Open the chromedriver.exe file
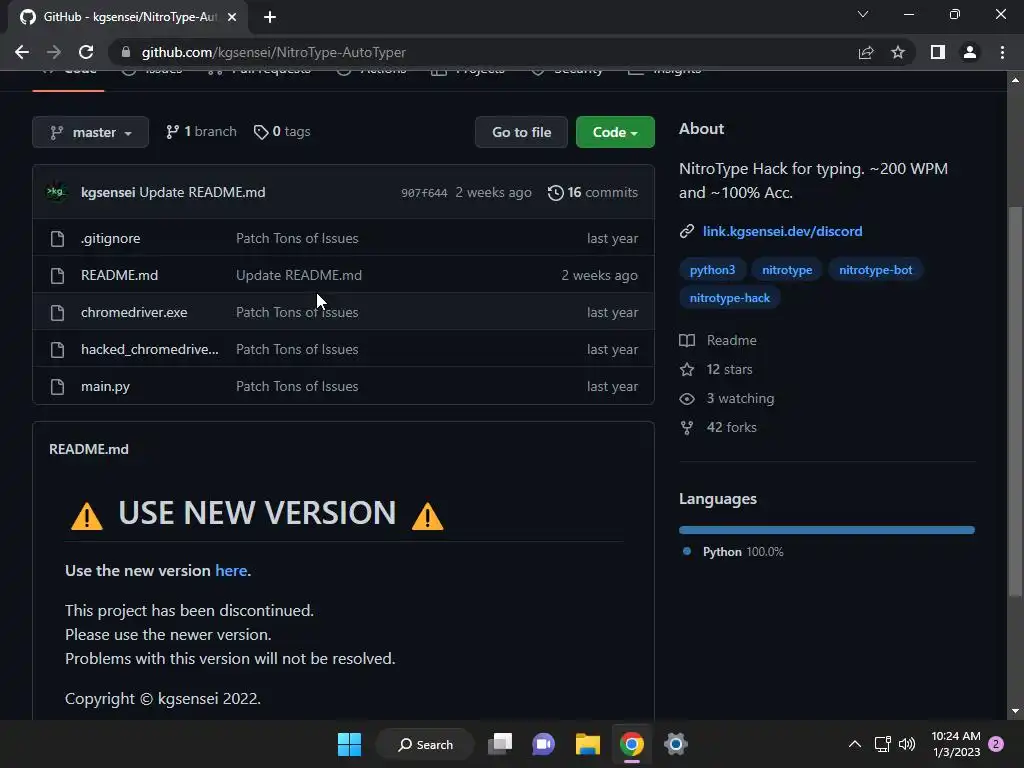This screenshot has height=768, width=1024. point(134,312)
